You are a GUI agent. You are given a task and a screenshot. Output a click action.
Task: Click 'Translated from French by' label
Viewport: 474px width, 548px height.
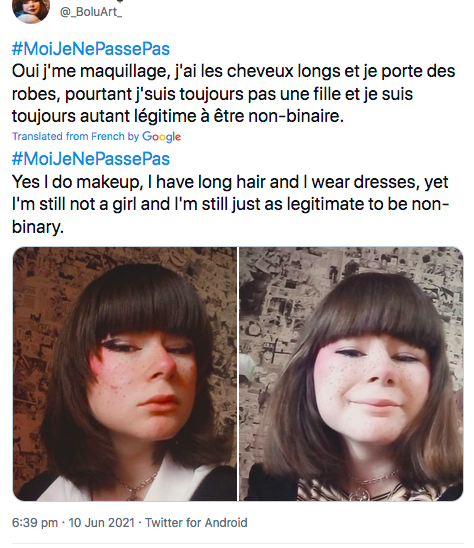(x=76, y=136)
